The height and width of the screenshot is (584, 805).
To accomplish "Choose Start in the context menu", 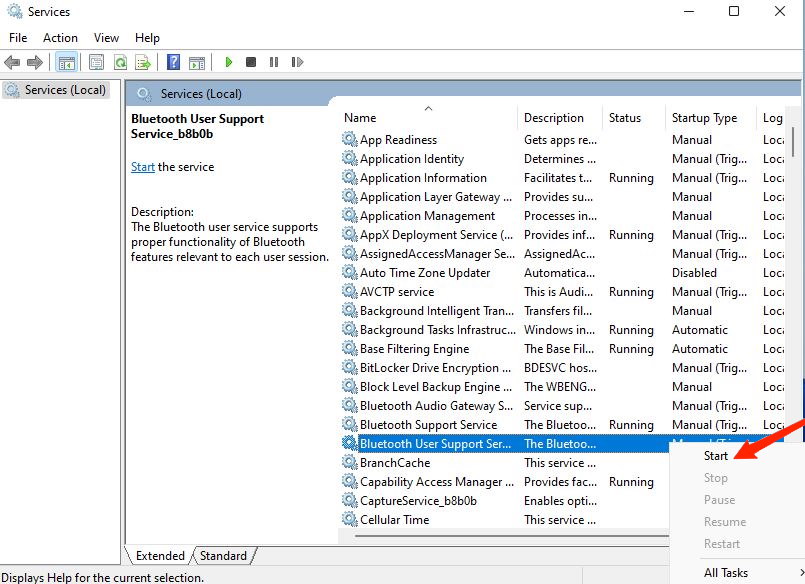I will click(x=716, y=456).
